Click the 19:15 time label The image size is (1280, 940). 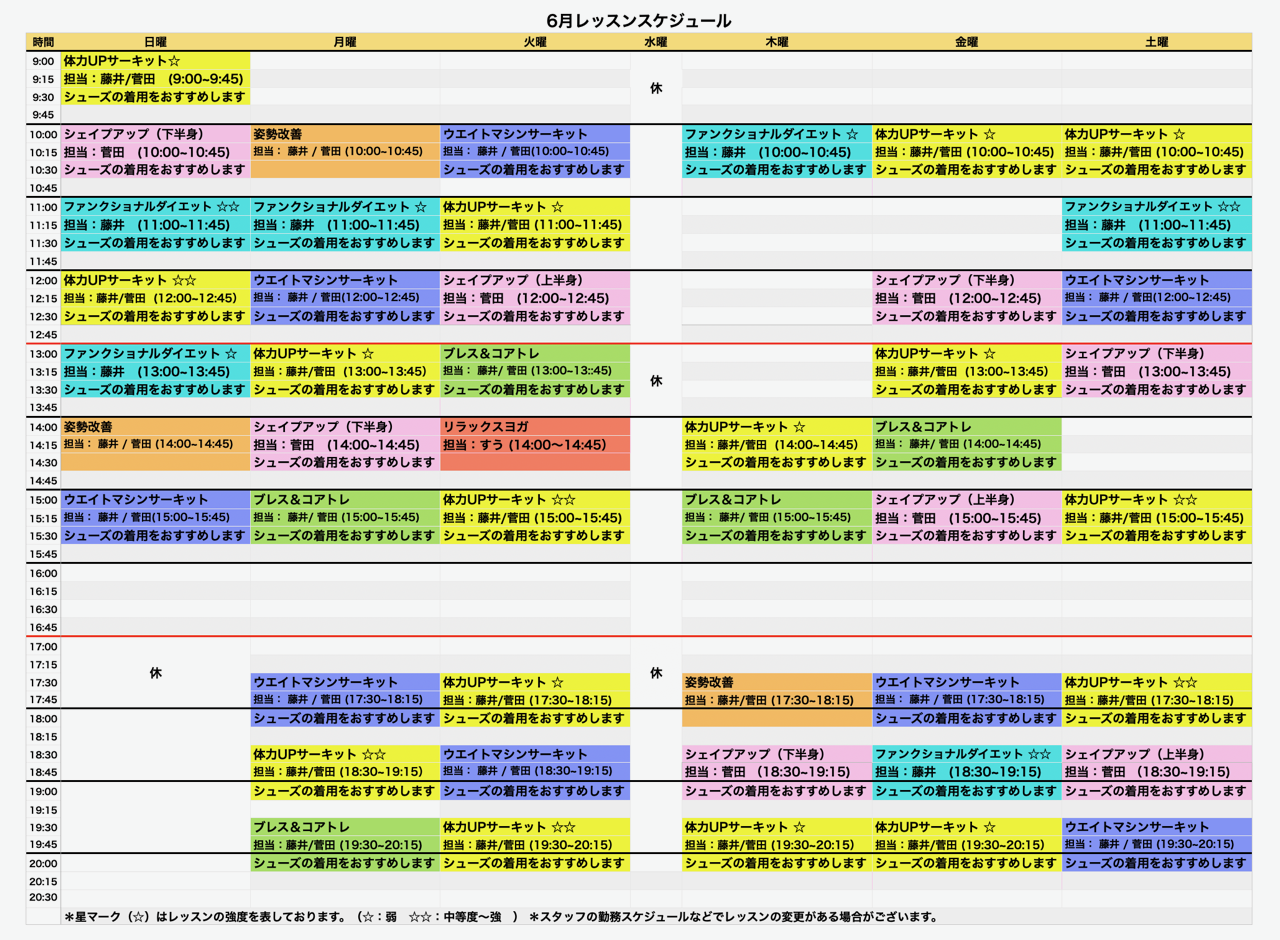click(x=43, y=810)
